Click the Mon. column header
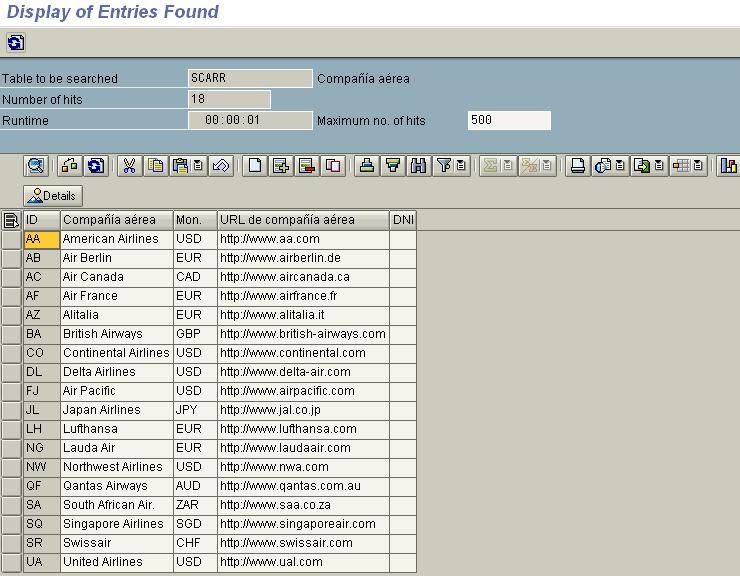Viewport: 740px width, 576px height. tap(195, 220)
